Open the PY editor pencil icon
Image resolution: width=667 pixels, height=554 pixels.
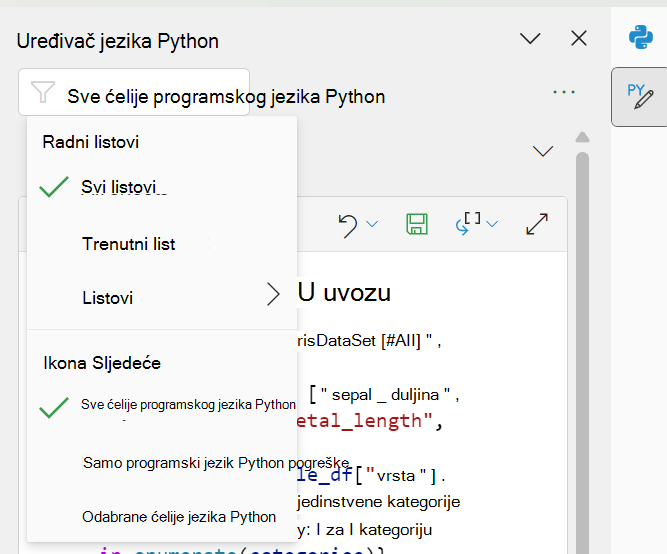pos(640,97)
